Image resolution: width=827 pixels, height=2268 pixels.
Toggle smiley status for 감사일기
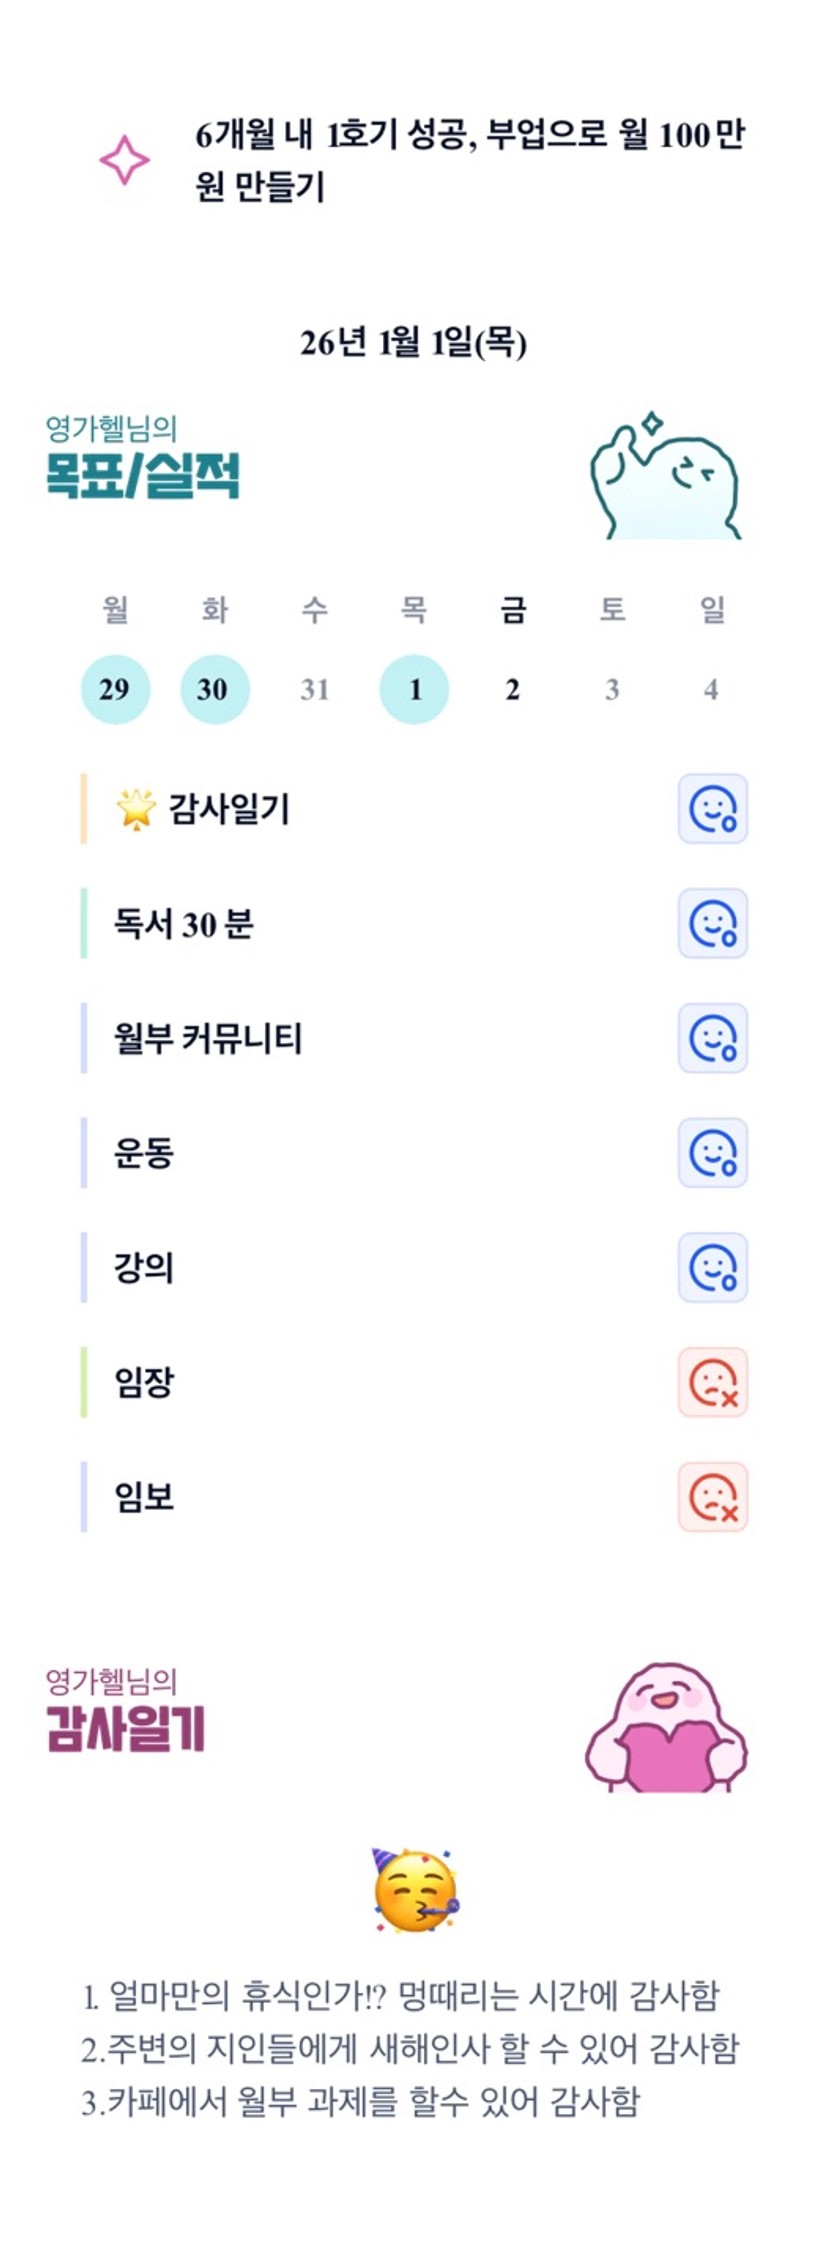pyautogui.click(x=712, y=808)
